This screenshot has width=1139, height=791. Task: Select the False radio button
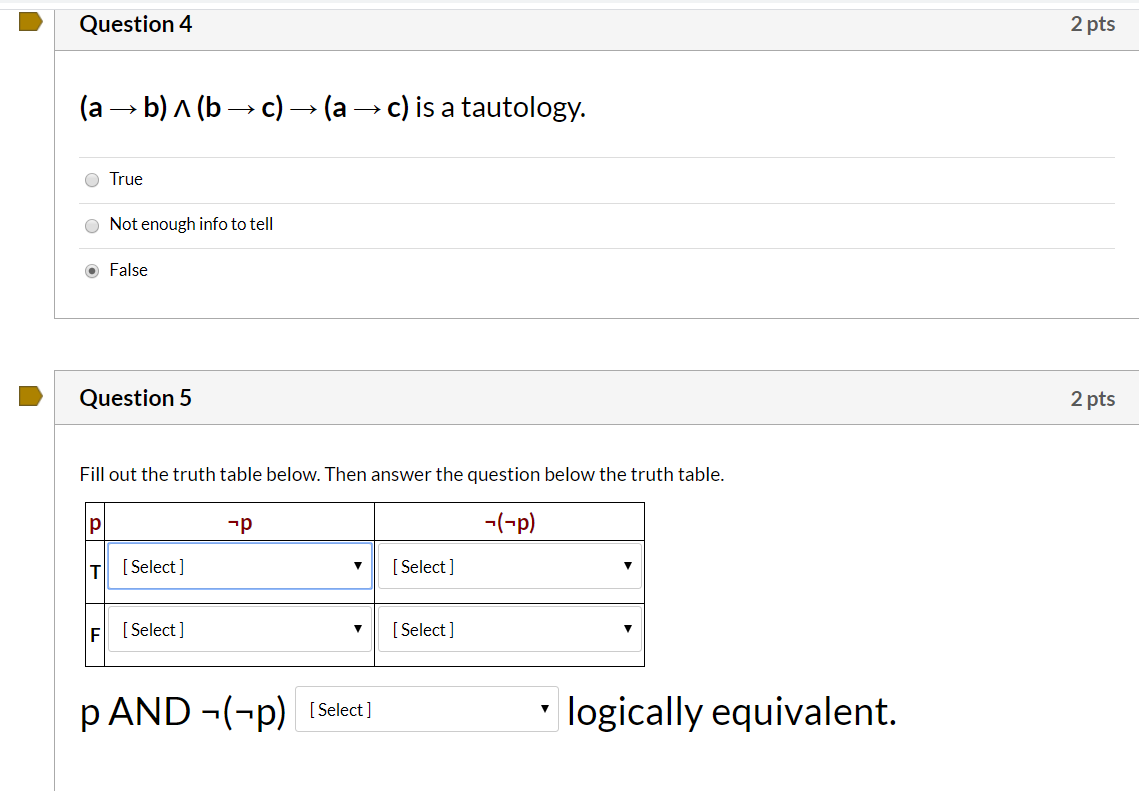(92, 271)
